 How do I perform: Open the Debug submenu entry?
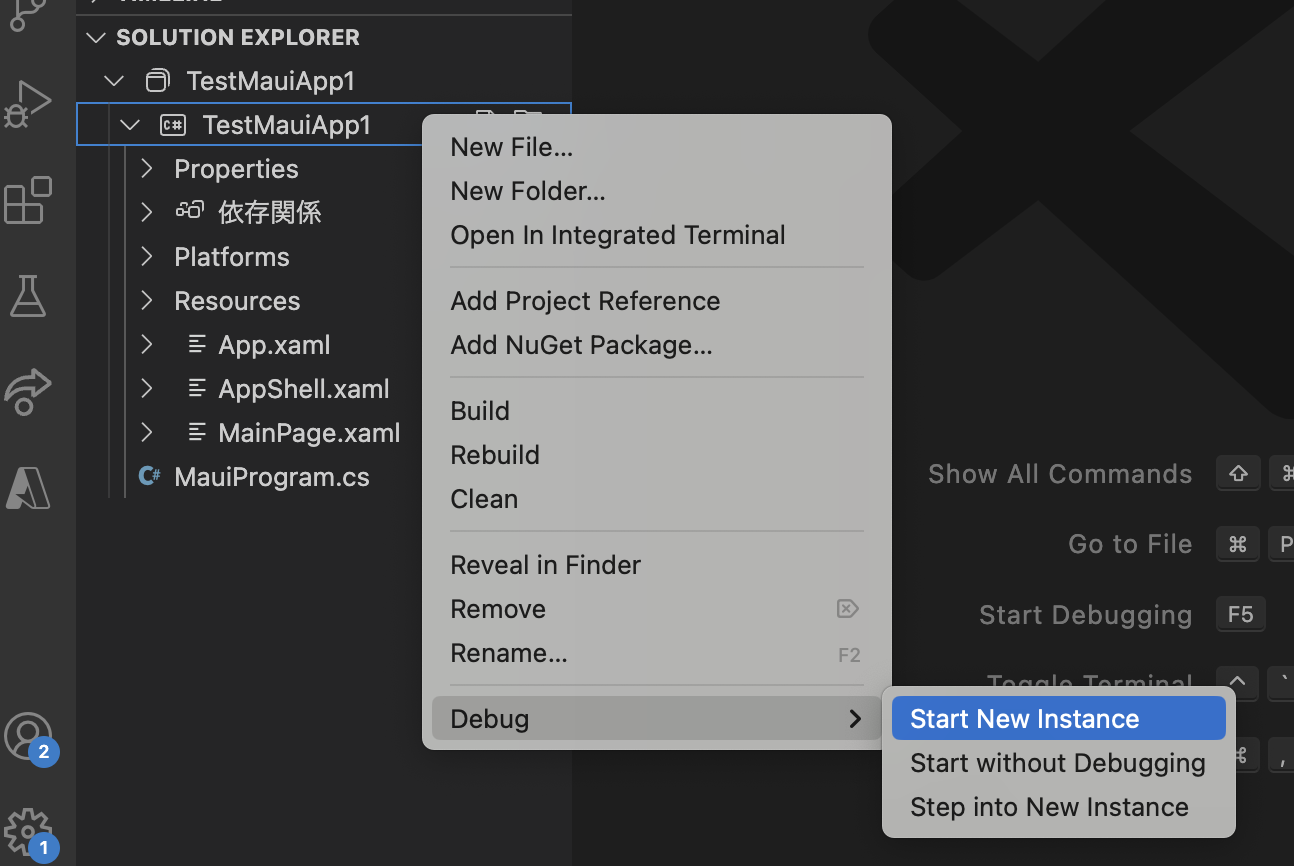pos(656,718)
